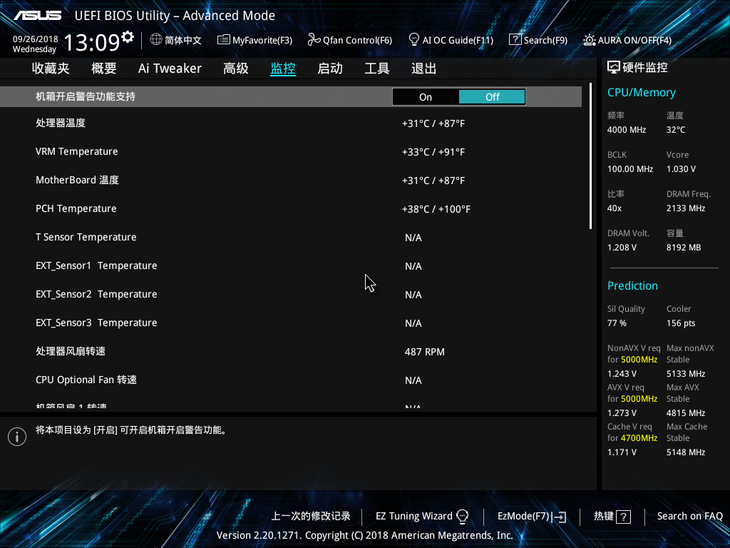Select the PCH Temperature row

[291, 209]
